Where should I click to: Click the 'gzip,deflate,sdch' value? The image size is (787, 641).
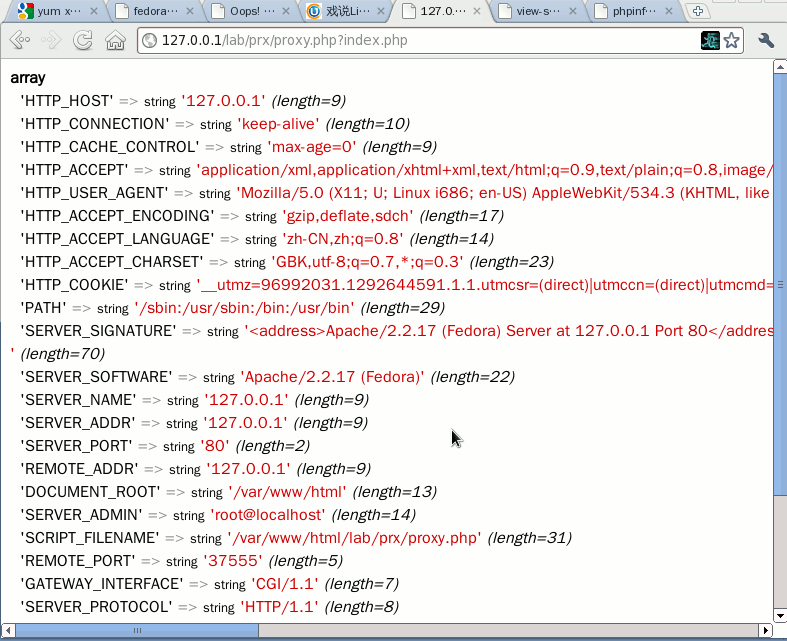click(348, 216)
